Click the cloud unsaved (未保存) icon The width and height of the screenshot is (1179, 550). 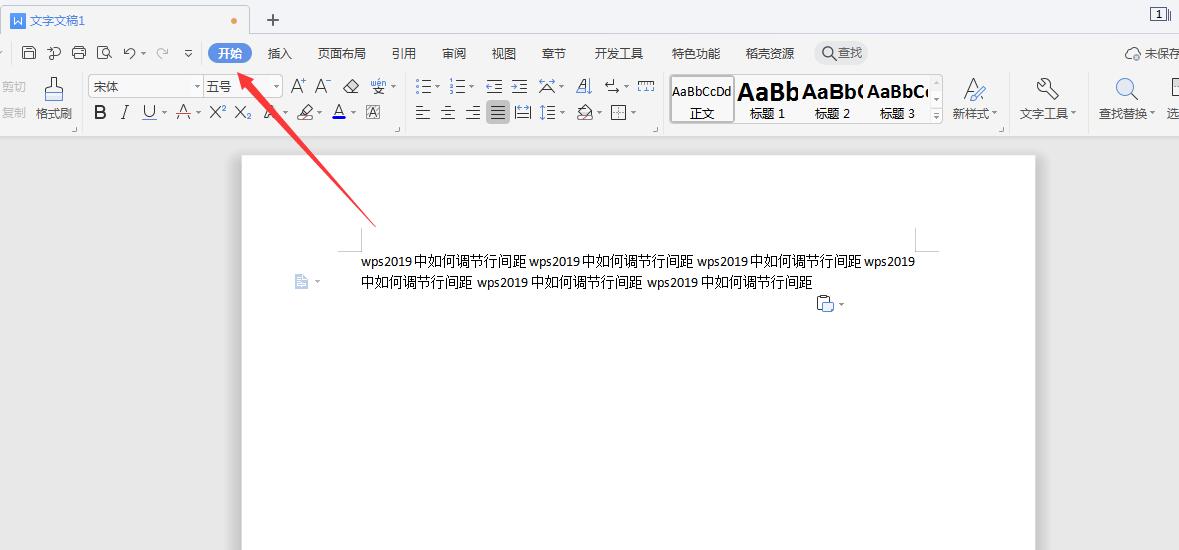click(1132, 53)
